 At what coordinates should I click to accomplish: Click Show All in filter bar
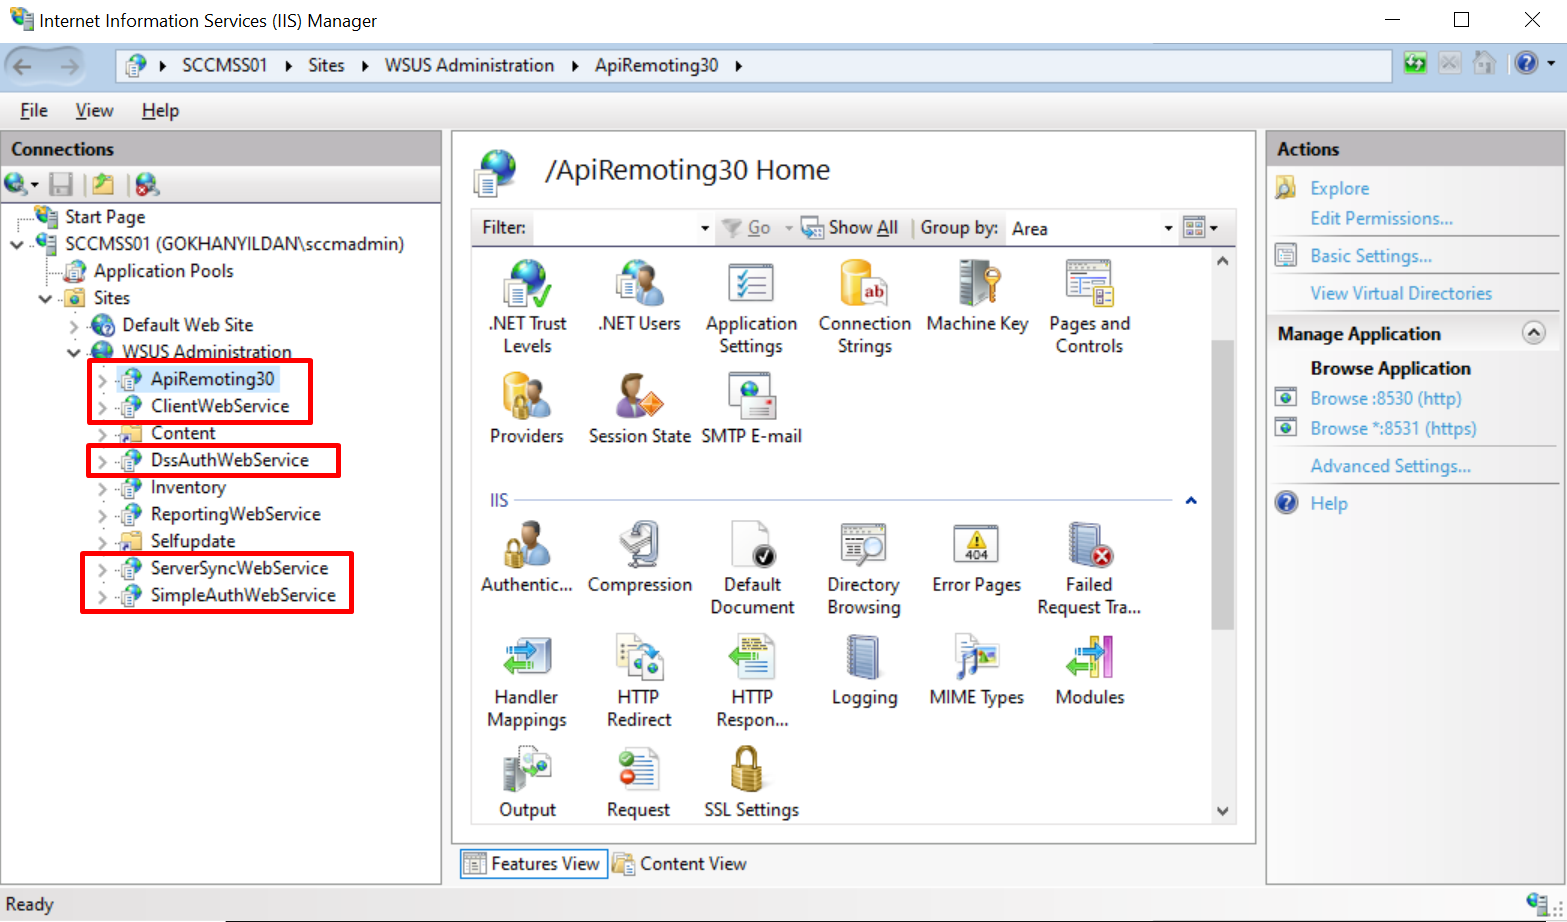coord(851,228)
